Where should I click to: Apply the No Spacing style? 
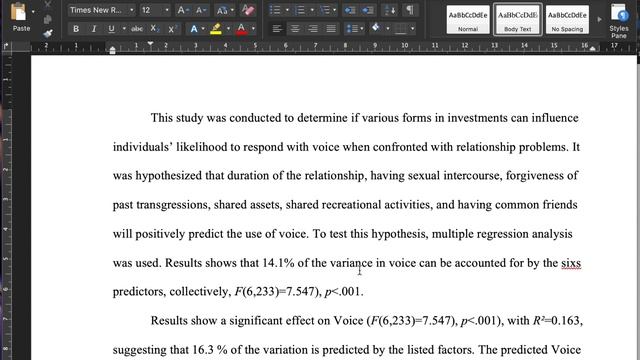click(567, 20)
